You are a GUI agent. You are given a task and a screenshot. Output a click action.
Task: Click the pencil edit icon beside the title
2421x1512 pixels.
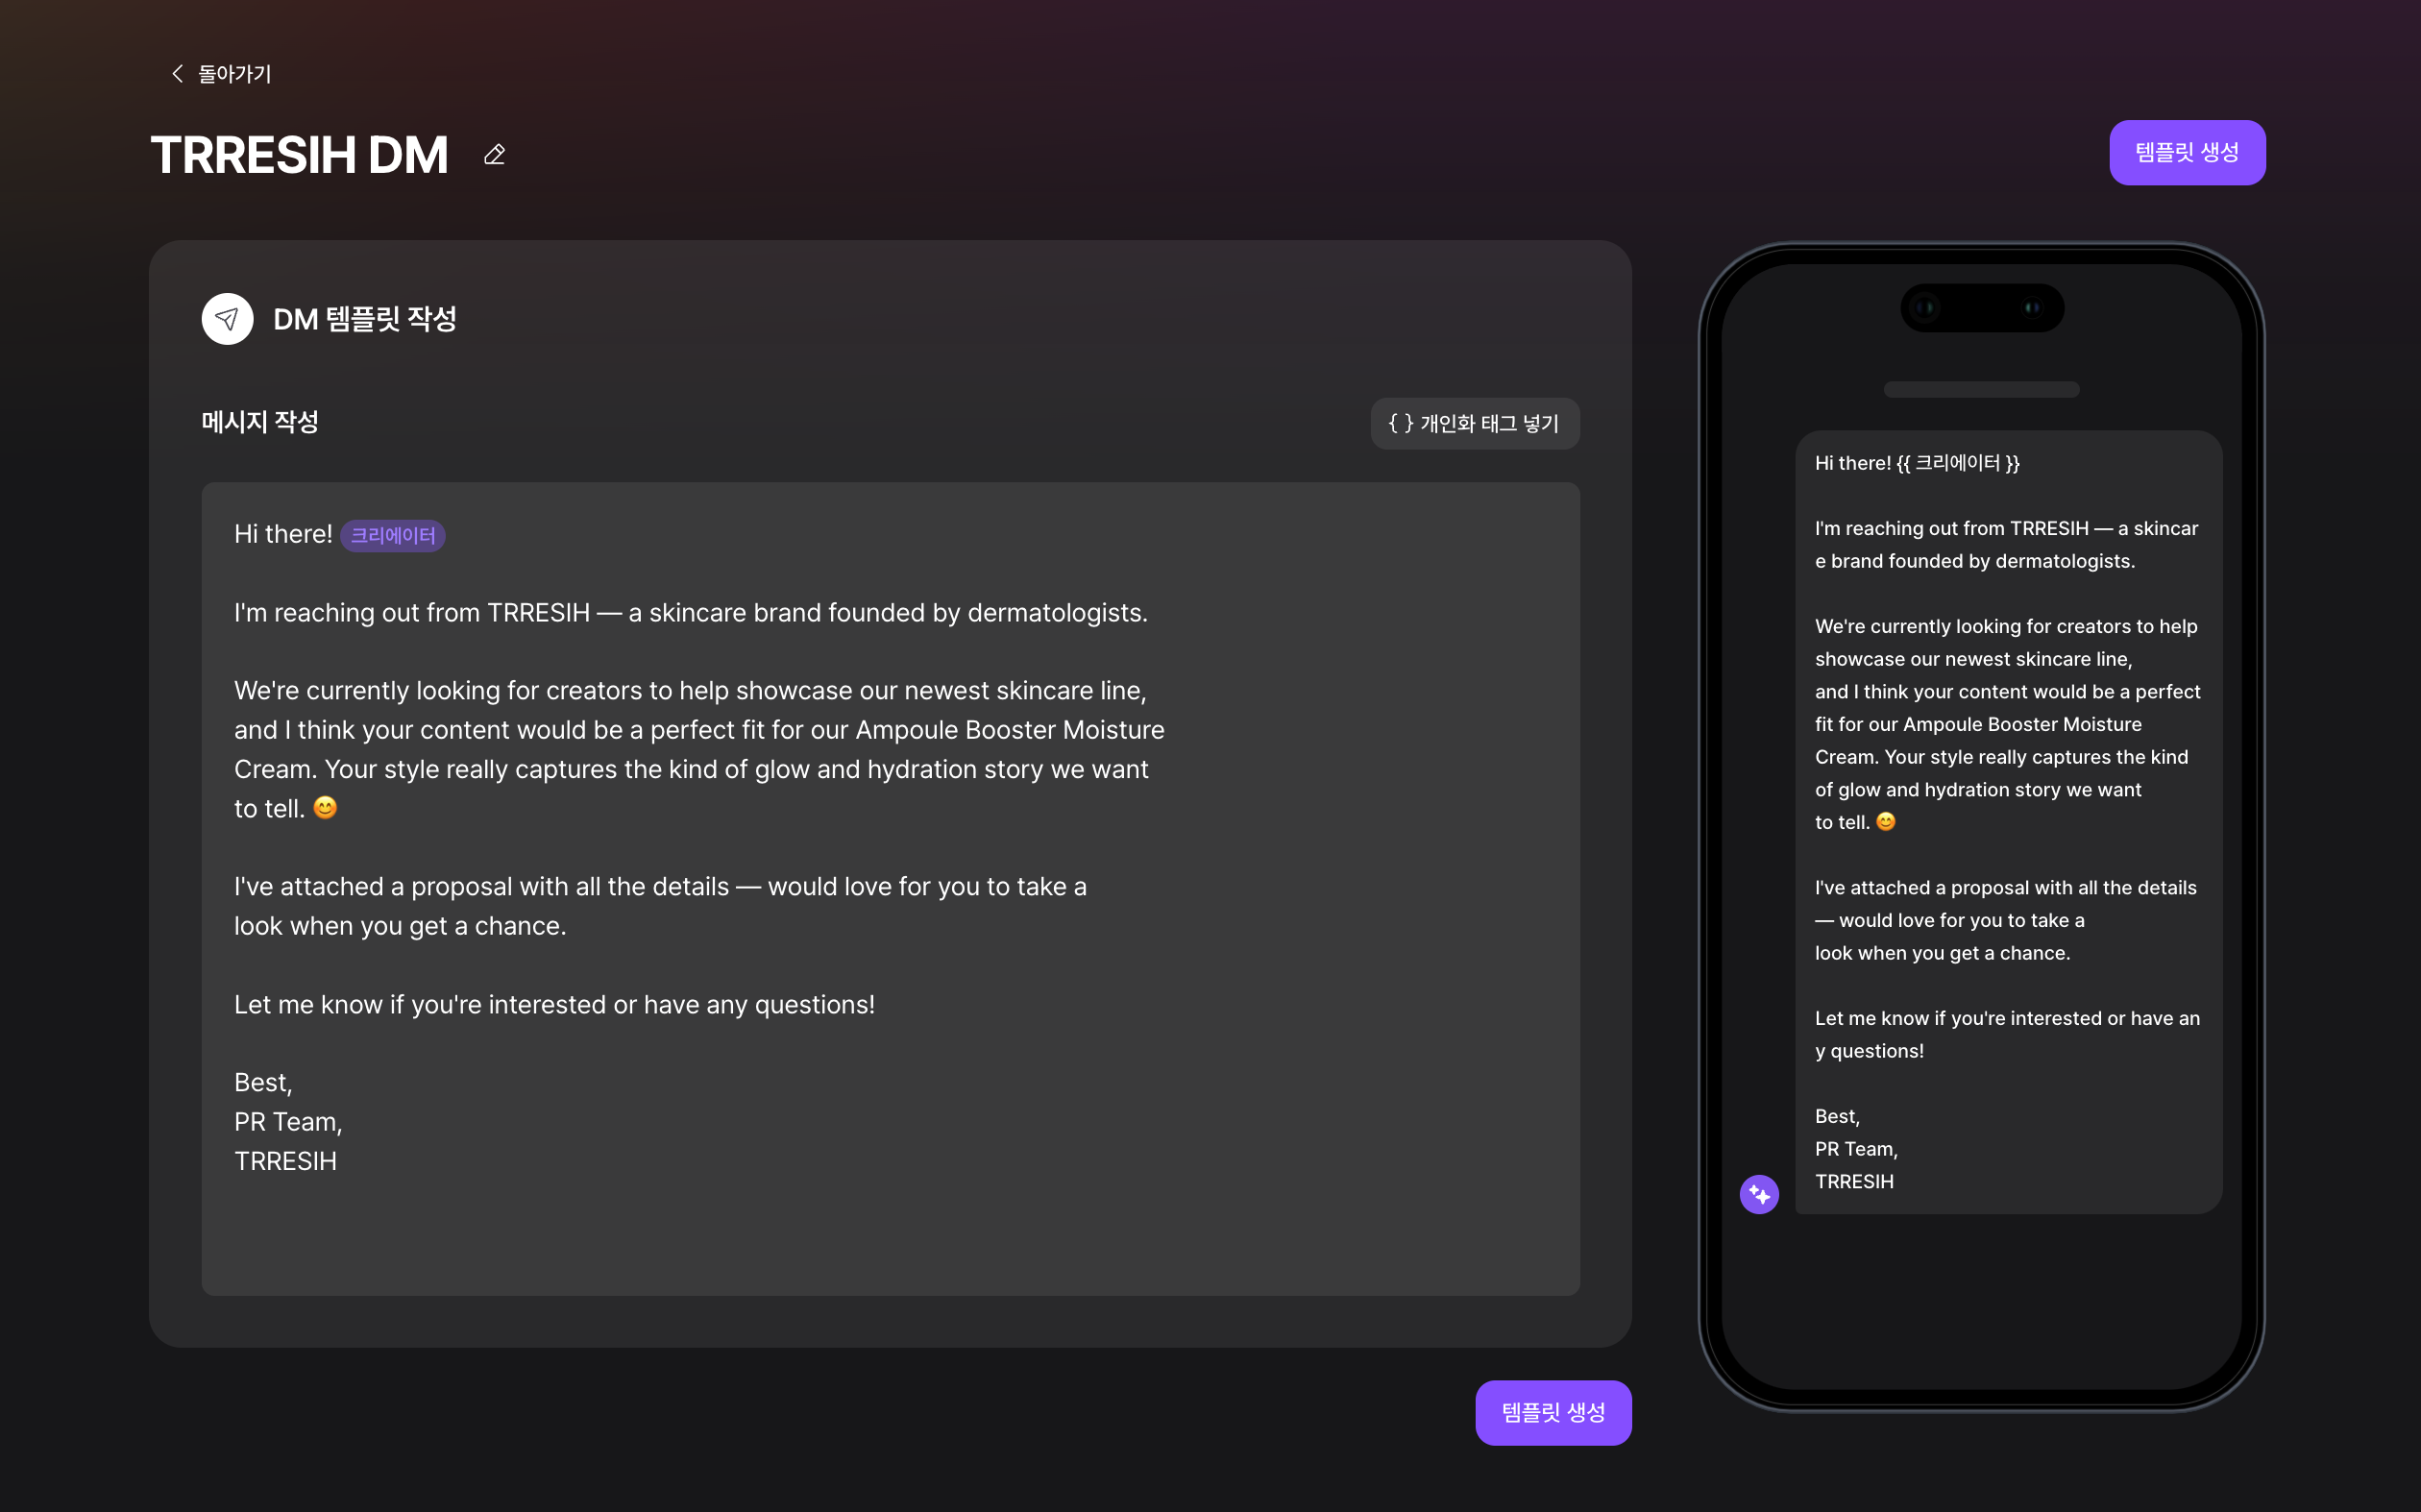point(494,155)
